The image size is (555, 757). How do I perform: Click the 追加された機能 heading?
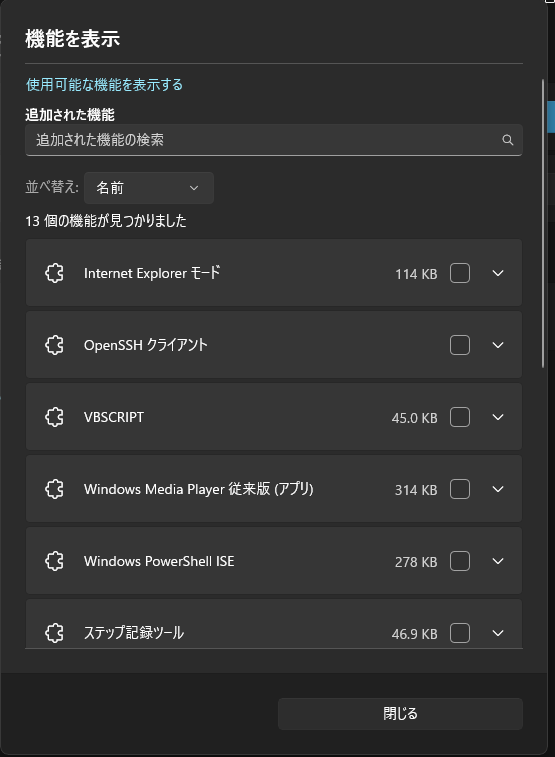[70, 114]
